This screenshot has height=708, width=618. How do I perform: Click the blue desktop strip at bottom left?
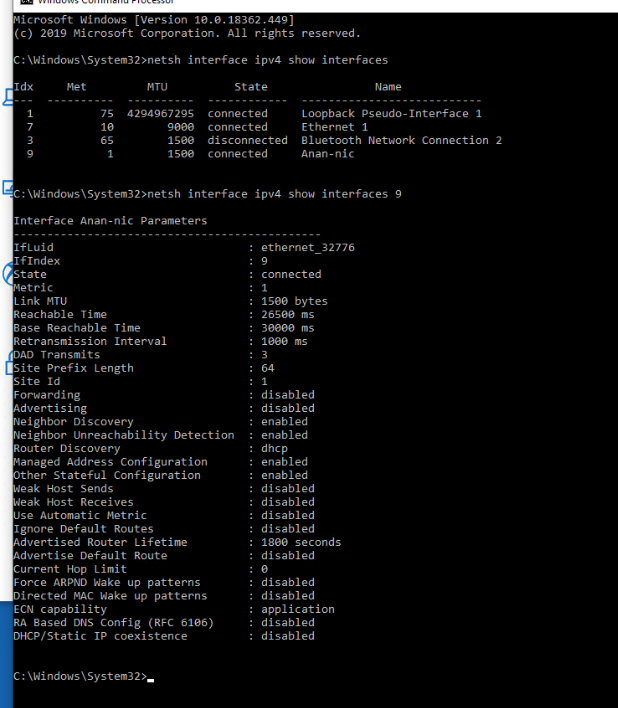click(x=6, y=654)
